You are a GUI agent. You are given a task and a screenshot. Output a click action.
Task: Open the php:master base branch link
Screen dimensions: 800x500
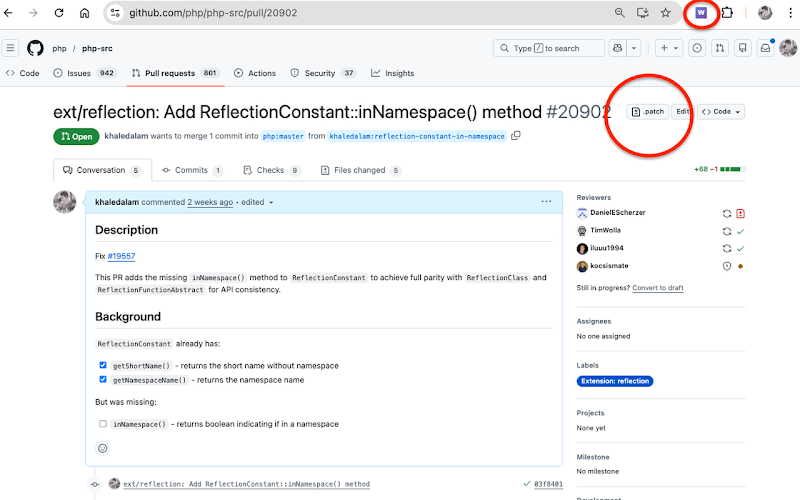283,136
